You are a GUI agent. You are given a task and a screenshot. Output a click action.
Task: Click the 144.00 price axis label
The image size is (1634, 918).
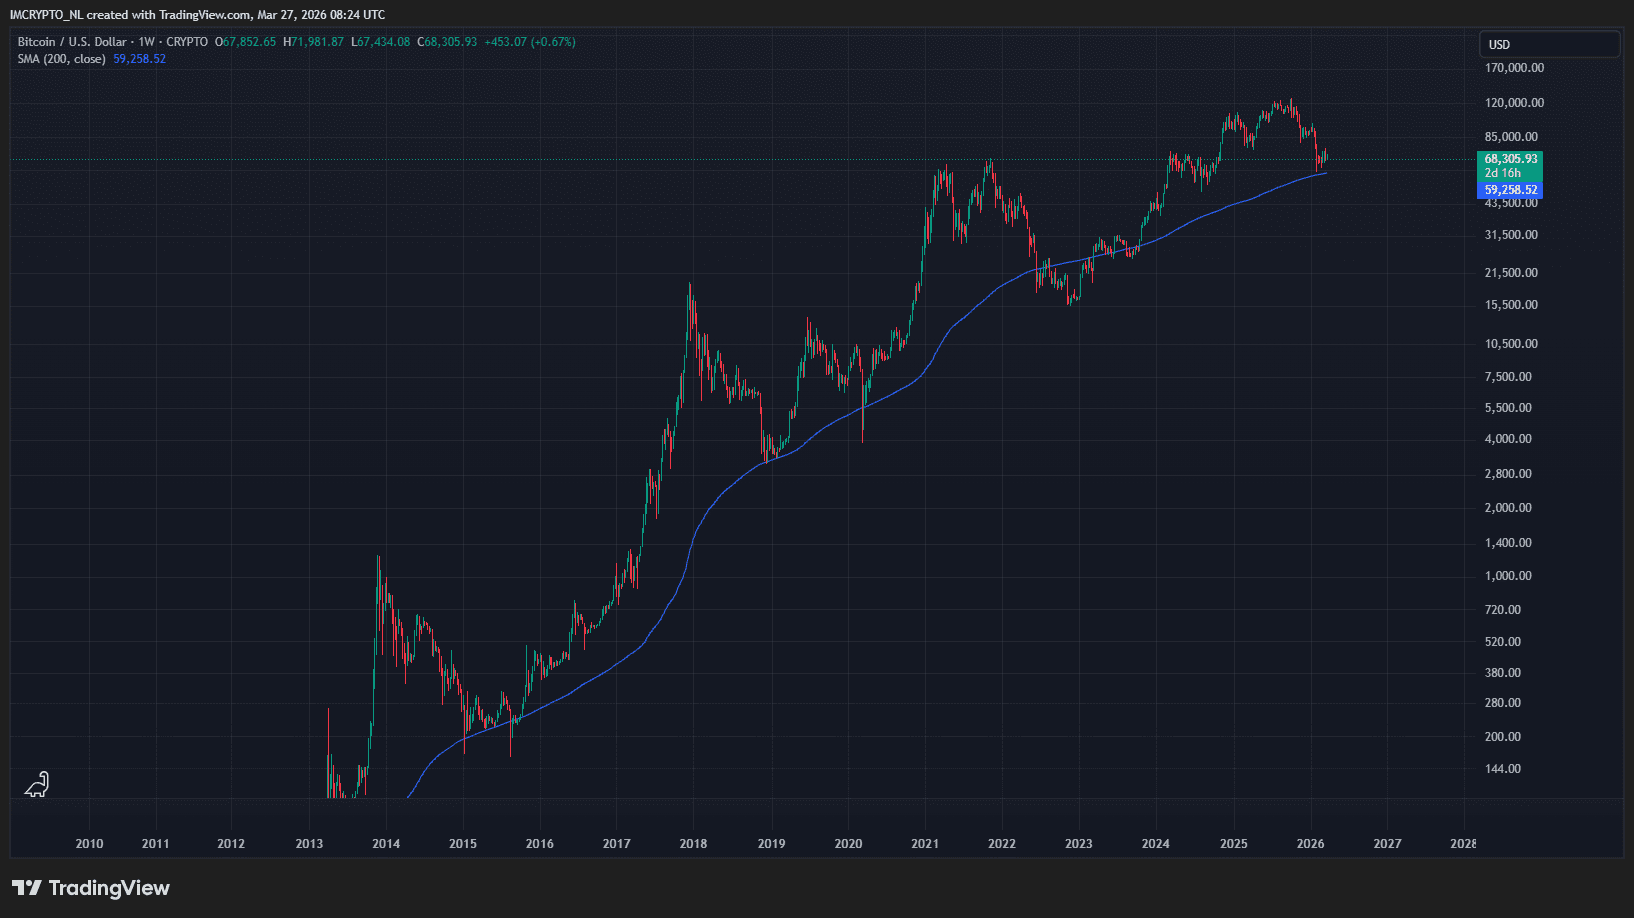coord(1503,769)
